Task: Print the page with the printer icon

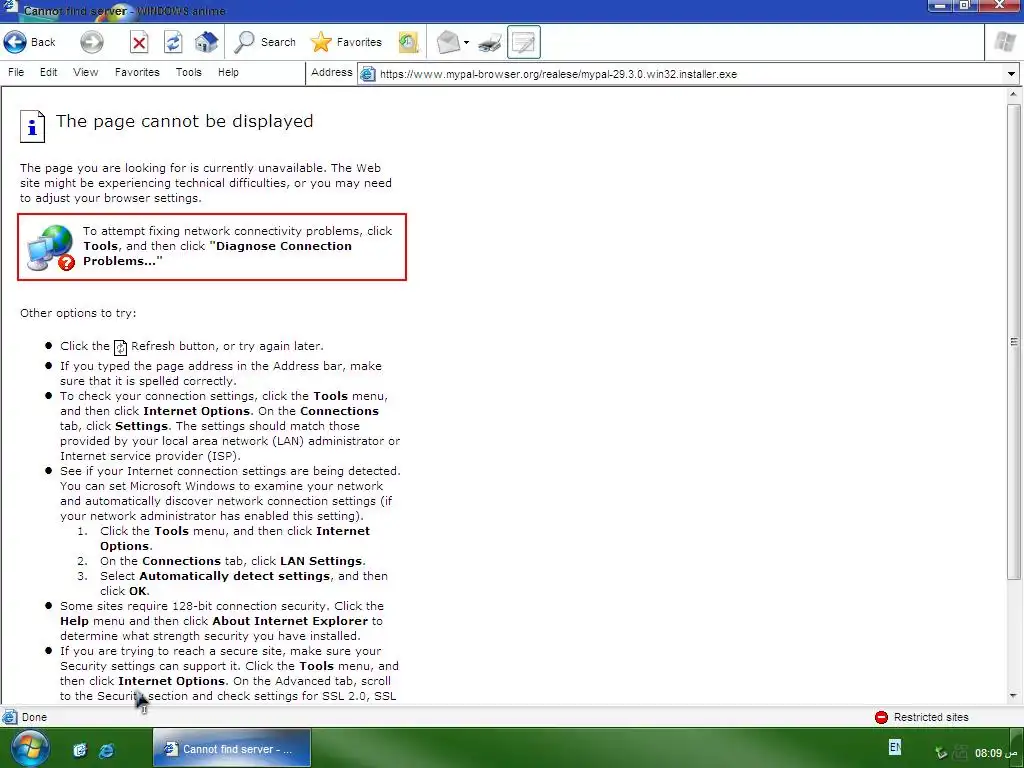Action: click(490, 43)
